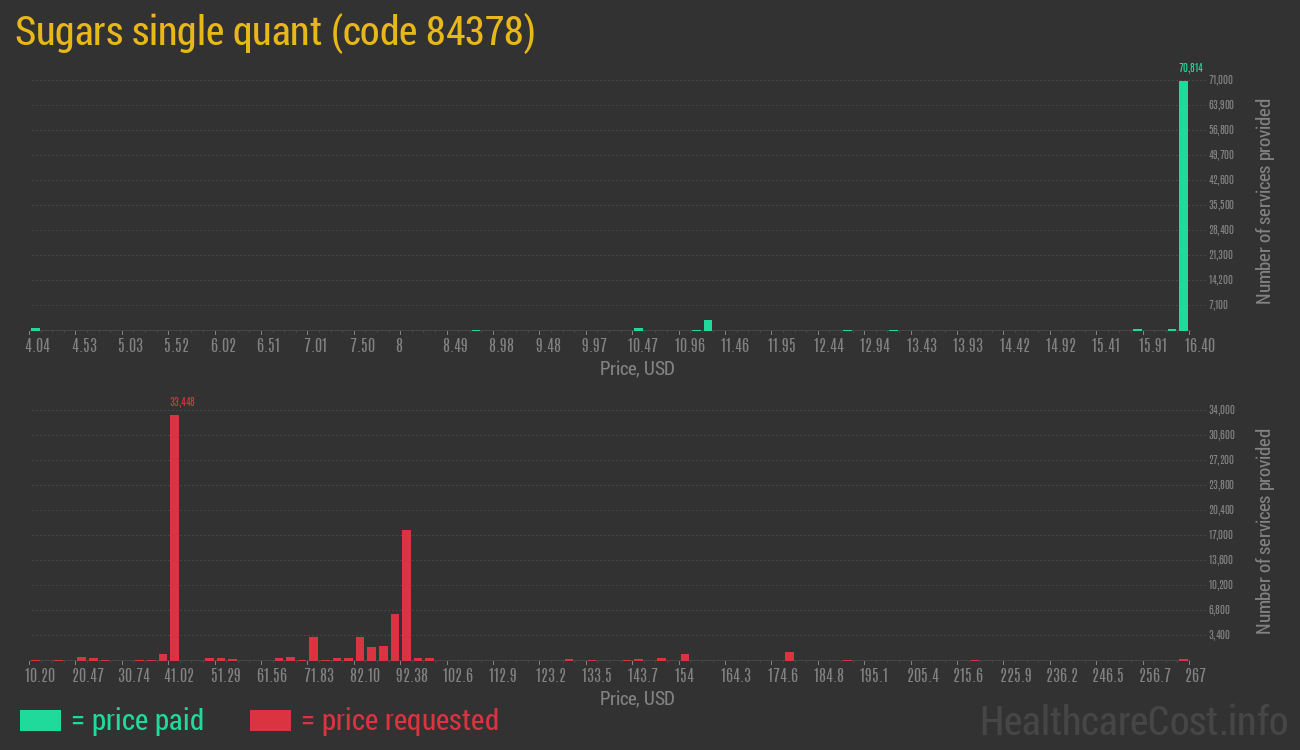Click the 'Price, USD' axis label on top chart

637,369
